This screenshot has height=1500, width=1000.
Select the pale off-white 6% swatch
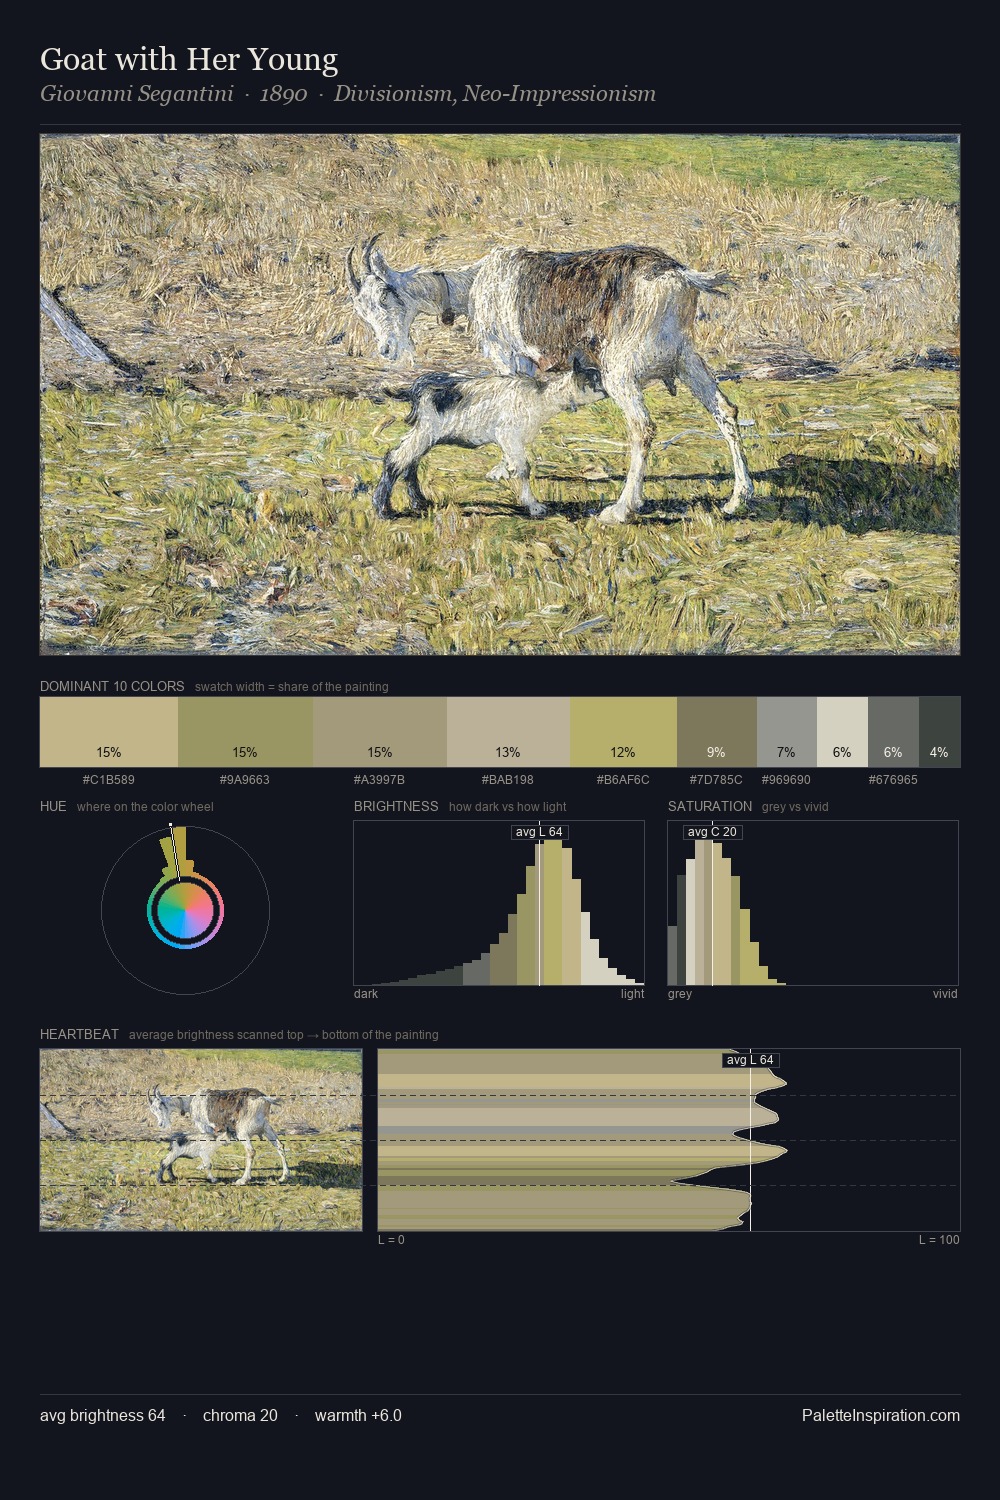[x=842, y=732]
